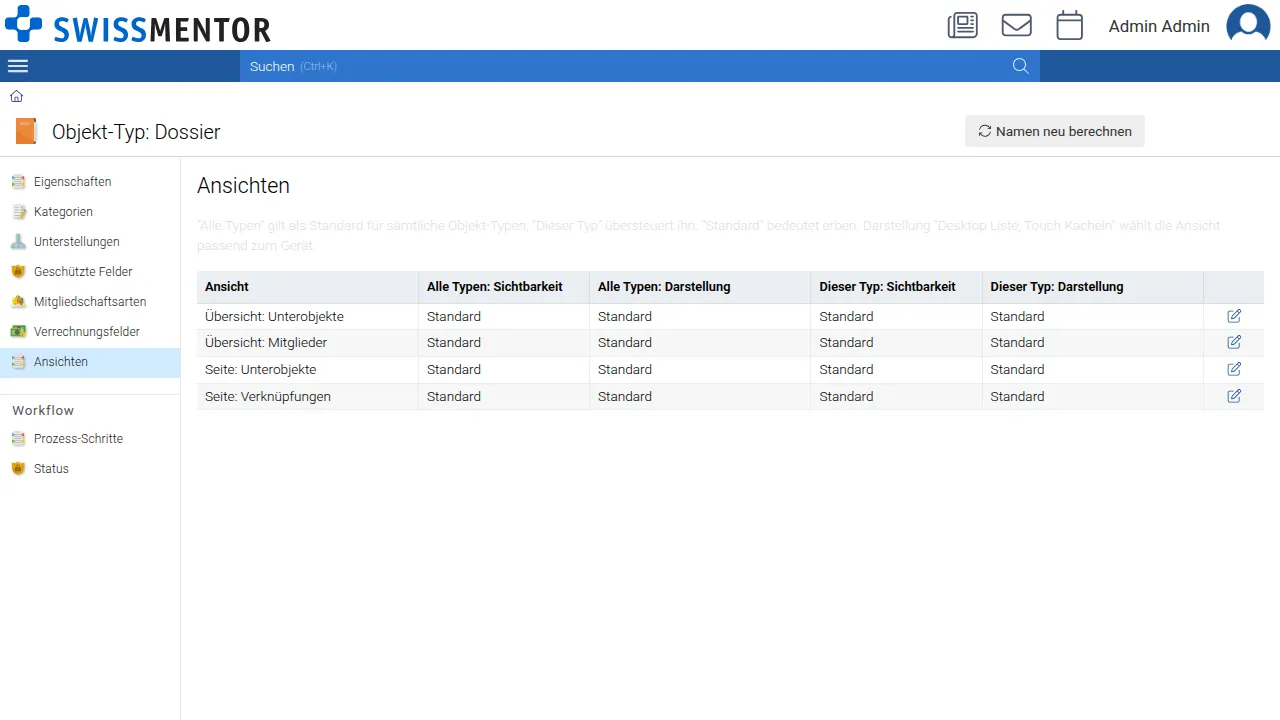This screenshot has height=720, width=1280.
Task: Open Unterstellungen in the sidebar
Action: [x=90, y=242]
